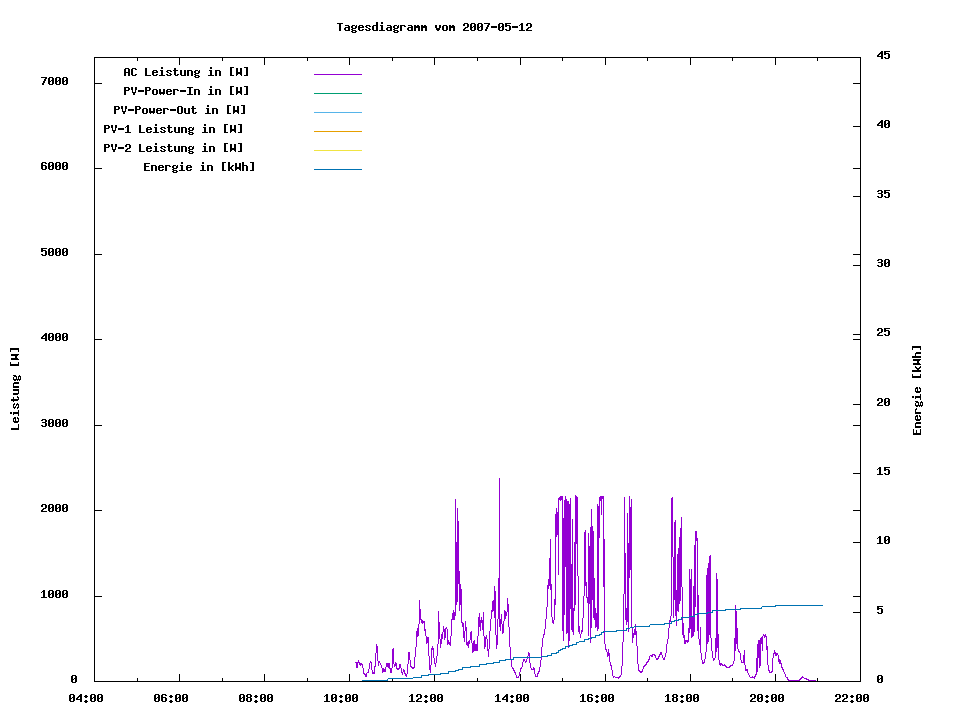Click the 14:00 time axis label

(x=511, y=698)
